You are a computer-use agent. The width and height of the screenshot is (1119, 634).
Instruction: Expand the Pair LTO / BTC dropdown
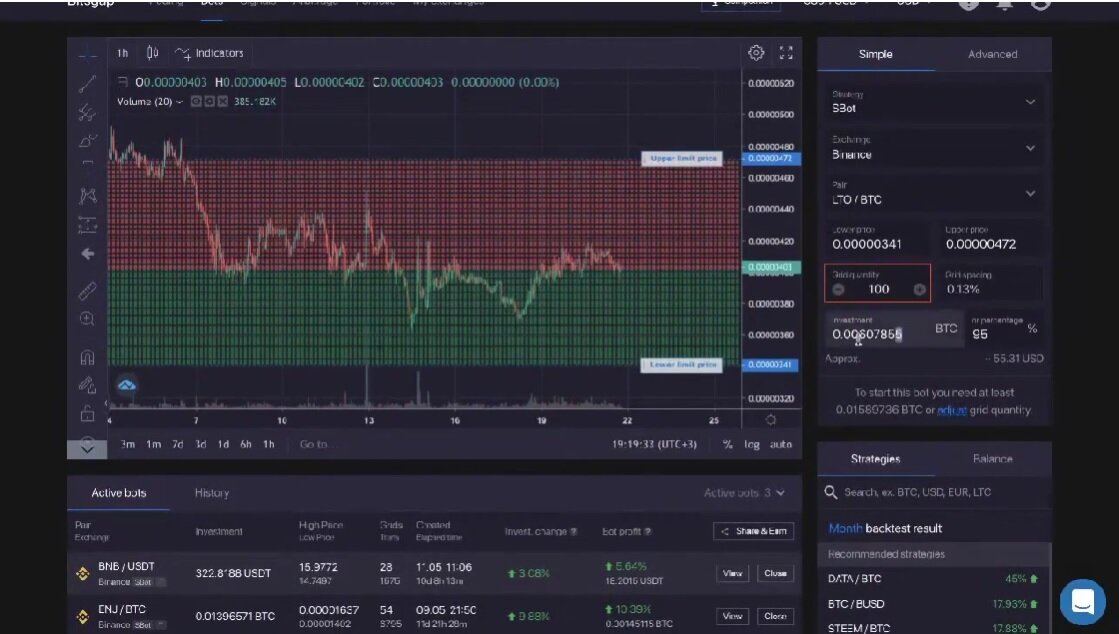tap(934, 193)
